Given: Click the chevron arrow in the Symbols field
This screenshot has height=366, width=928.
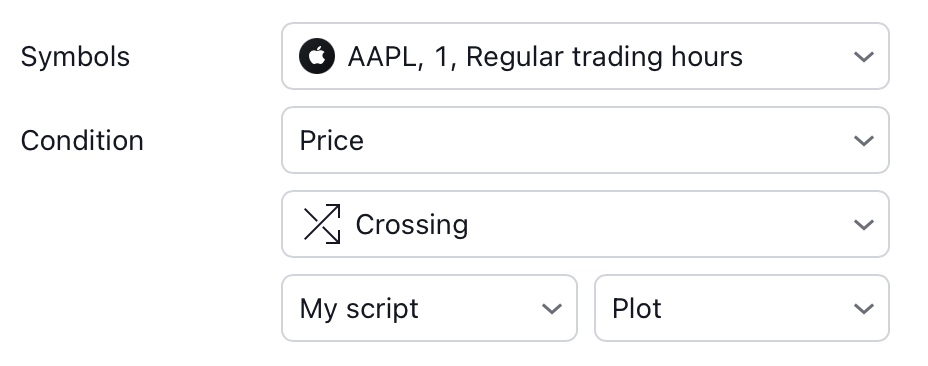Looking at the screenshot, I should tap(864, 57).
